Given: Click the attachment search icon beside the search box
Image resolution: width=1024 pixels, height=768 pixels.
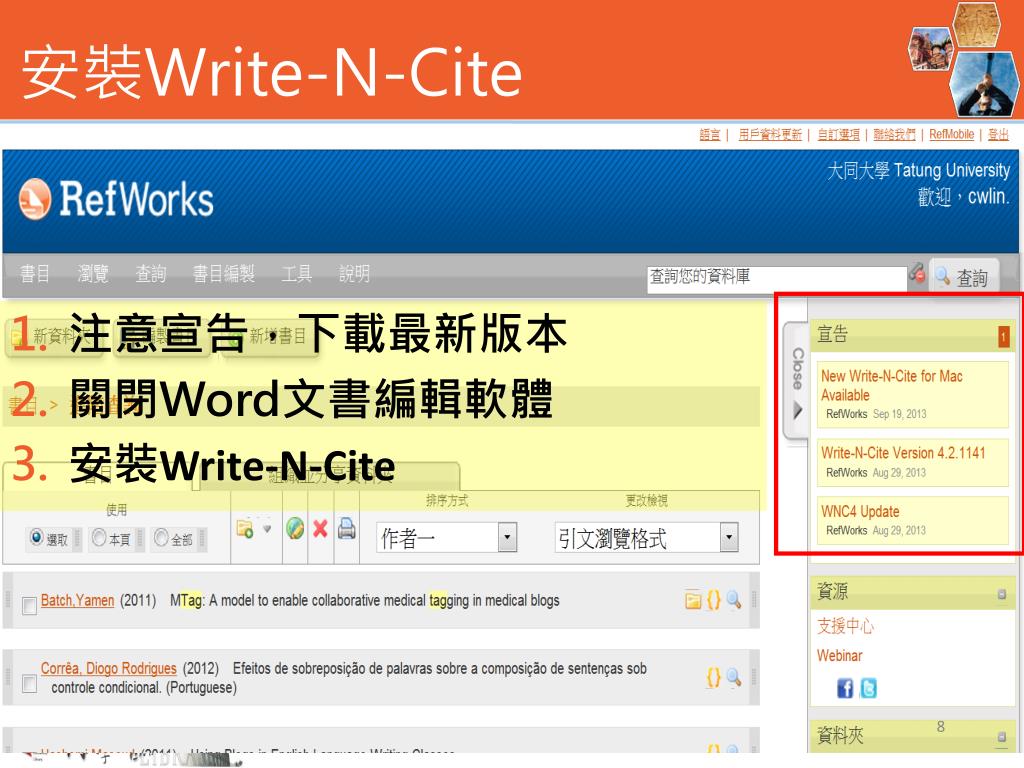Looking at the screenshot, I should tap(918, 274).
